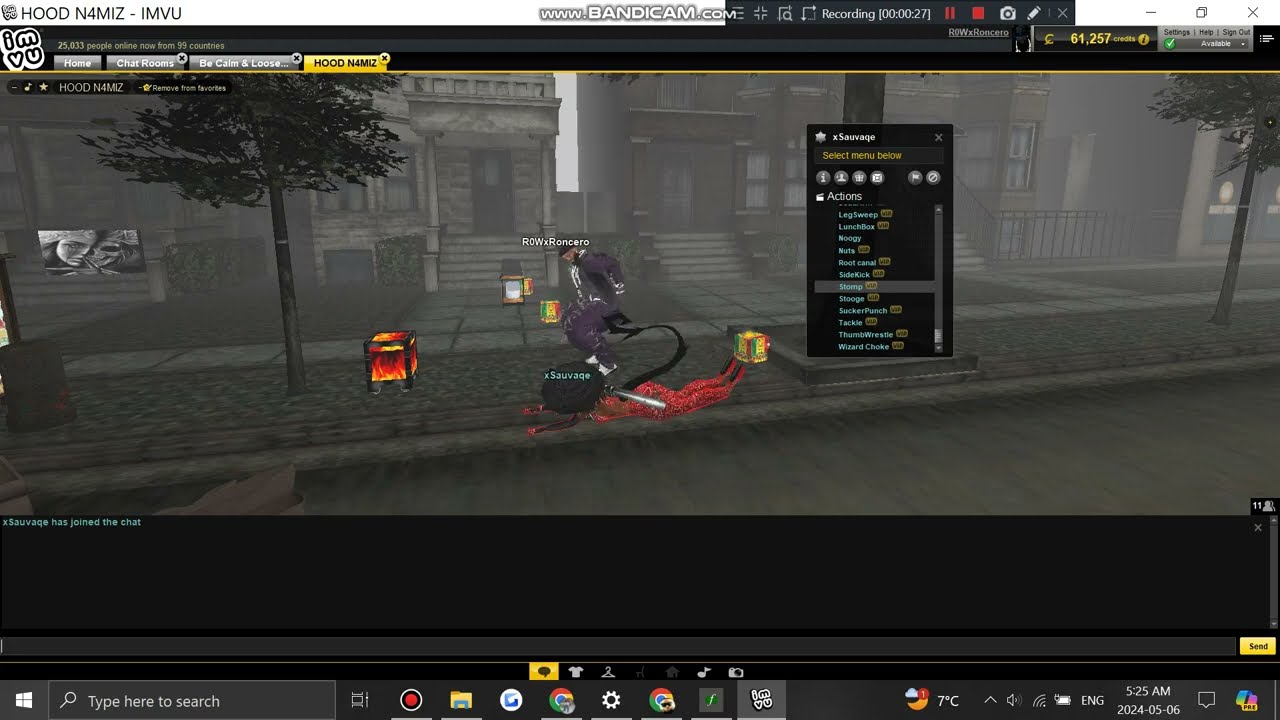Open the chat bubble mode
The width and height of the screenshot is (1280, 720).
(543, 672)
